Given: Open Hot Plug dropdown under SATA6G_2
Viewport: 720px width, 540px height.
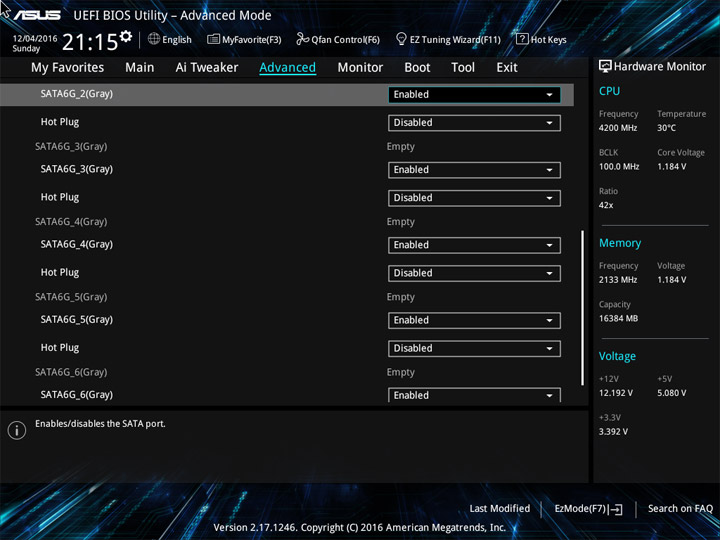Looking at the screenshot, I should [x=474, y=123].
